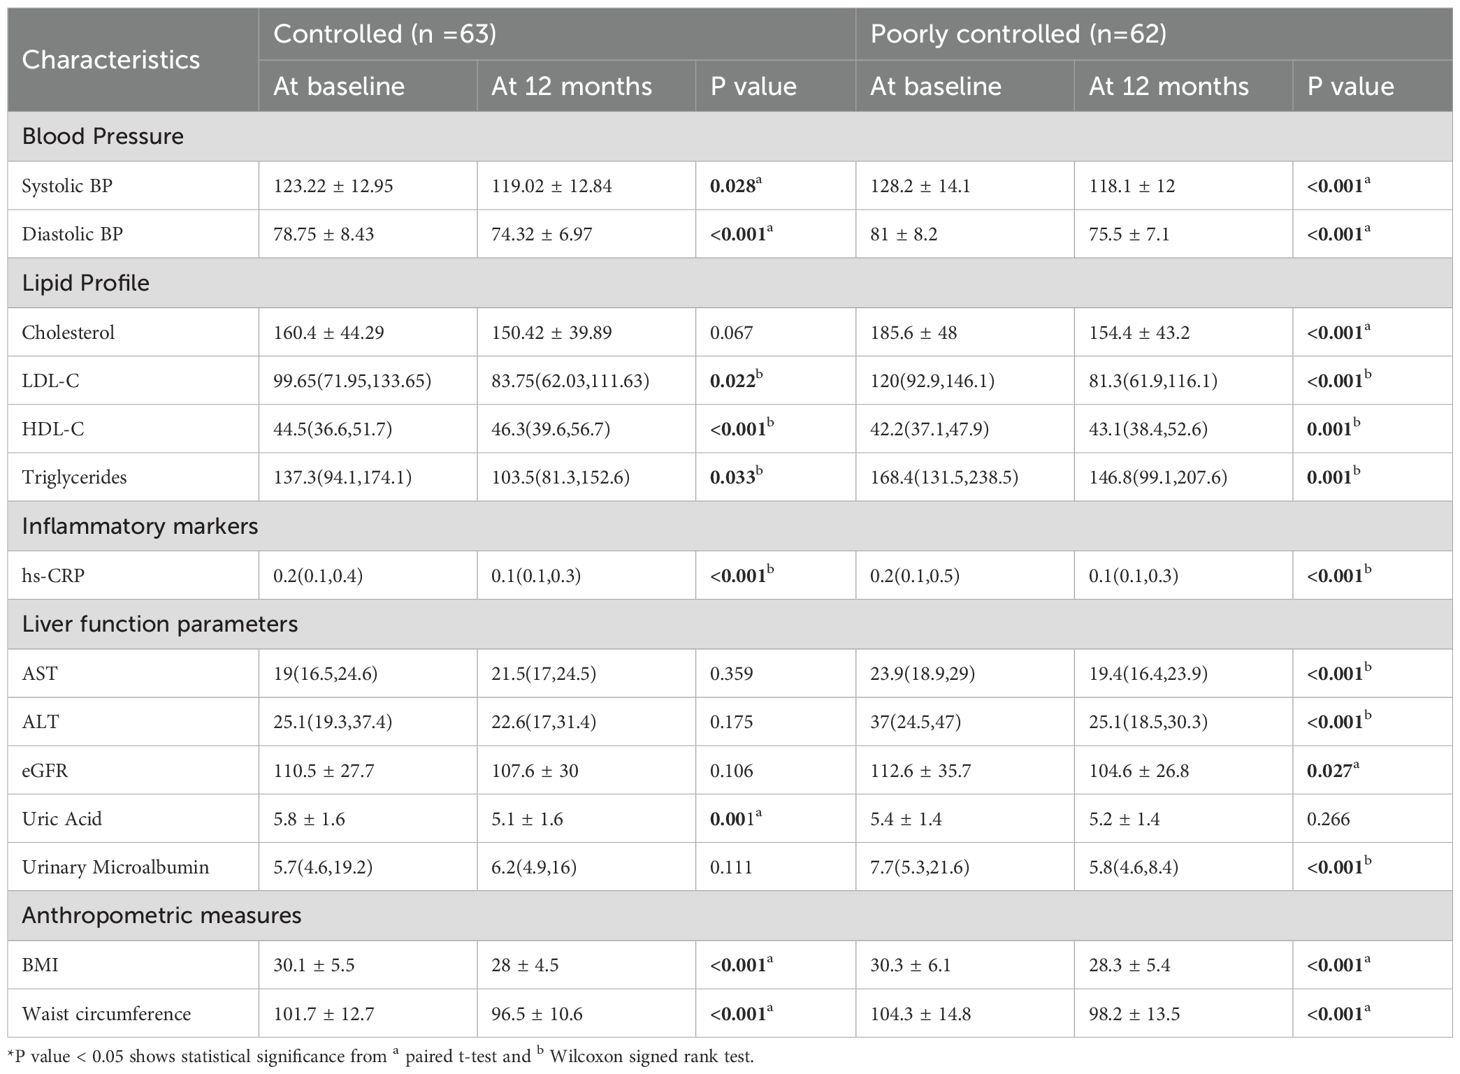
Task: Click the Characteristics column header
Action: [111, 60]
